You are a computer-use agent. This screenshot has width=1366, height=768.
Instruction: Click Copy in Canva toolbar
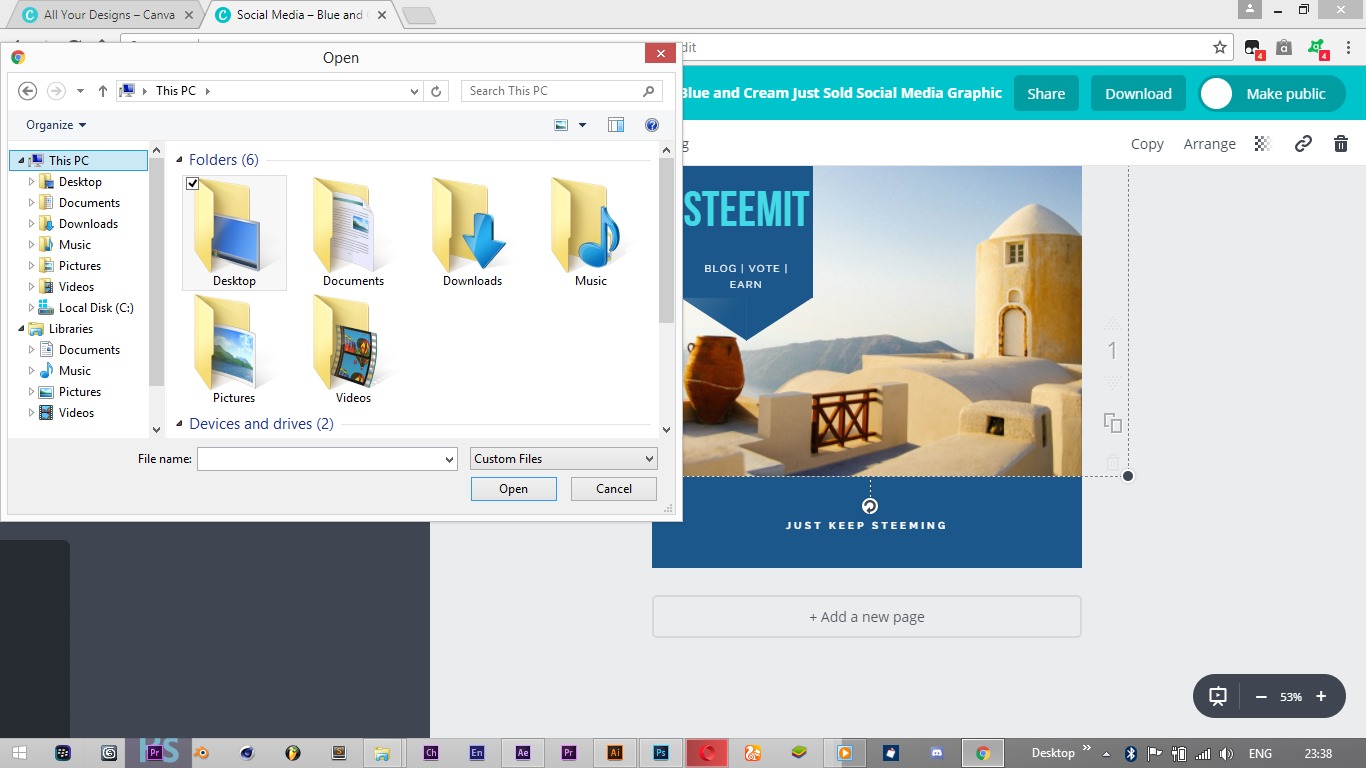pyautogui.click(x=1147, y=144)
